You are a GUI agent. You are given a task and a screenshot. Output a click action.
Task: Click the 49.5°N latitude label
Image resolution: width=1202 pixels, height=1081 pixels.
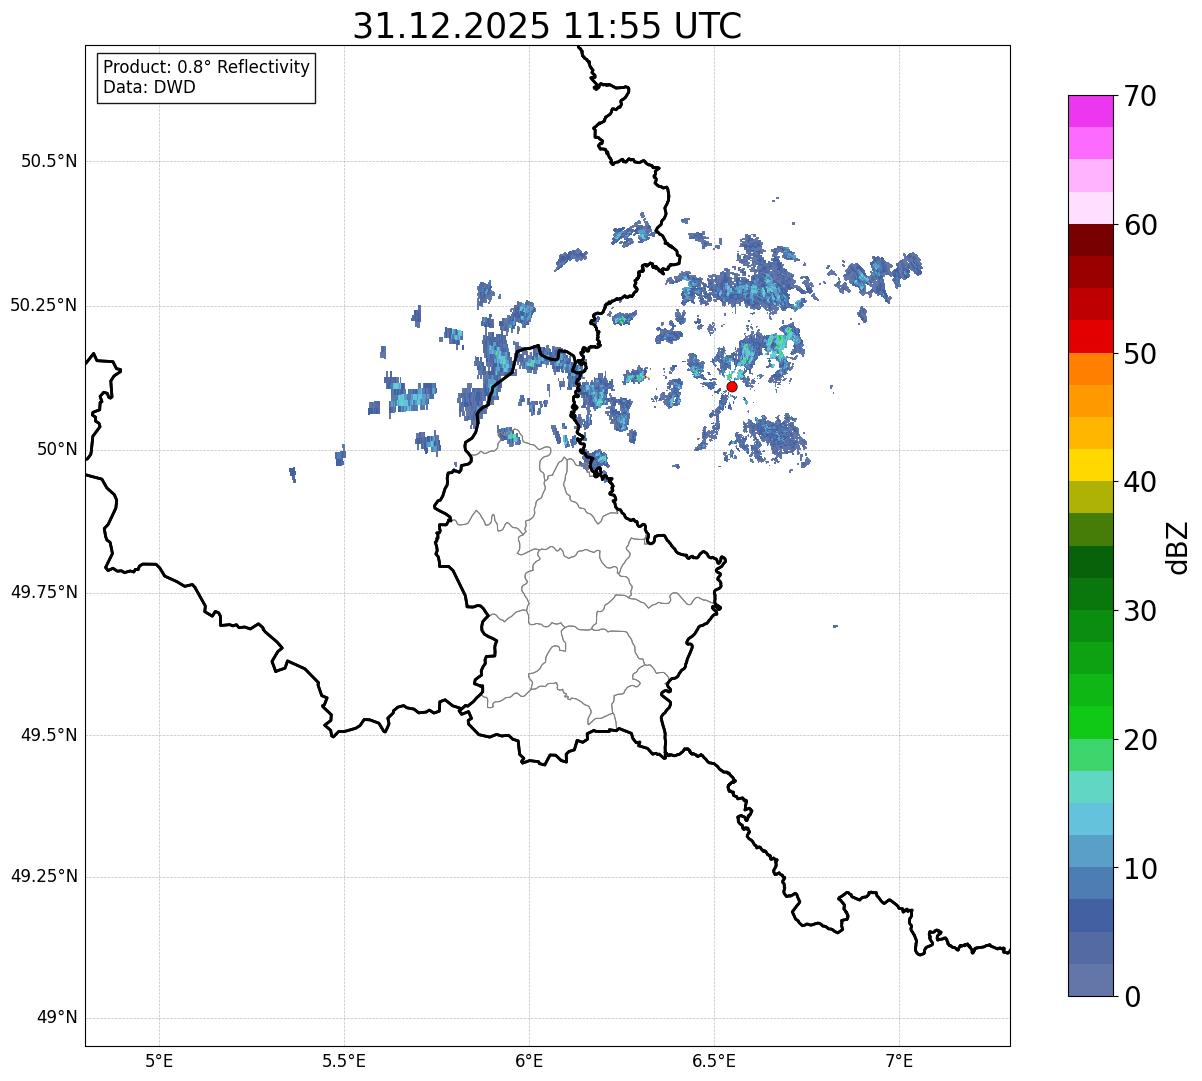pos(49,735)
